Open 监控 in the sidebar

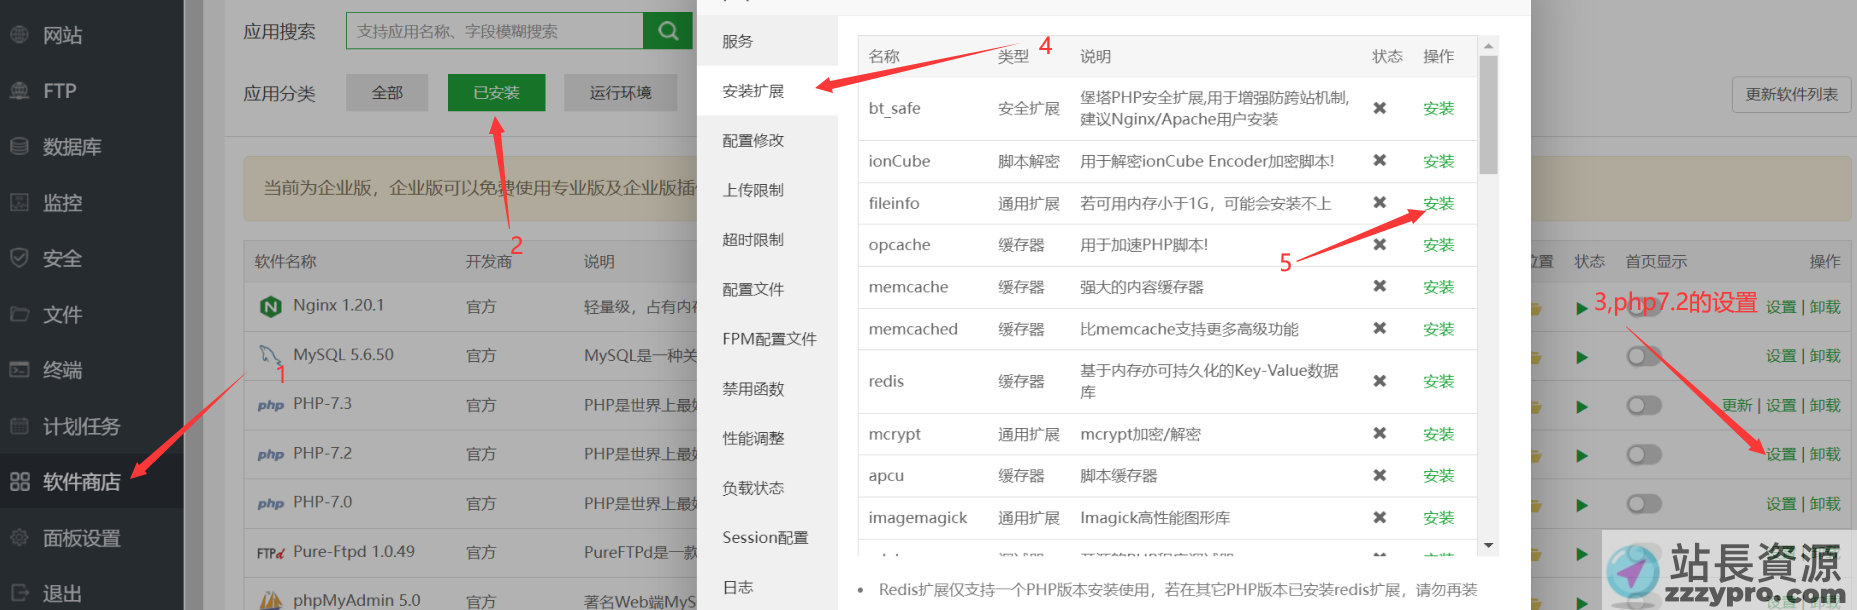[x=62, y=203]
